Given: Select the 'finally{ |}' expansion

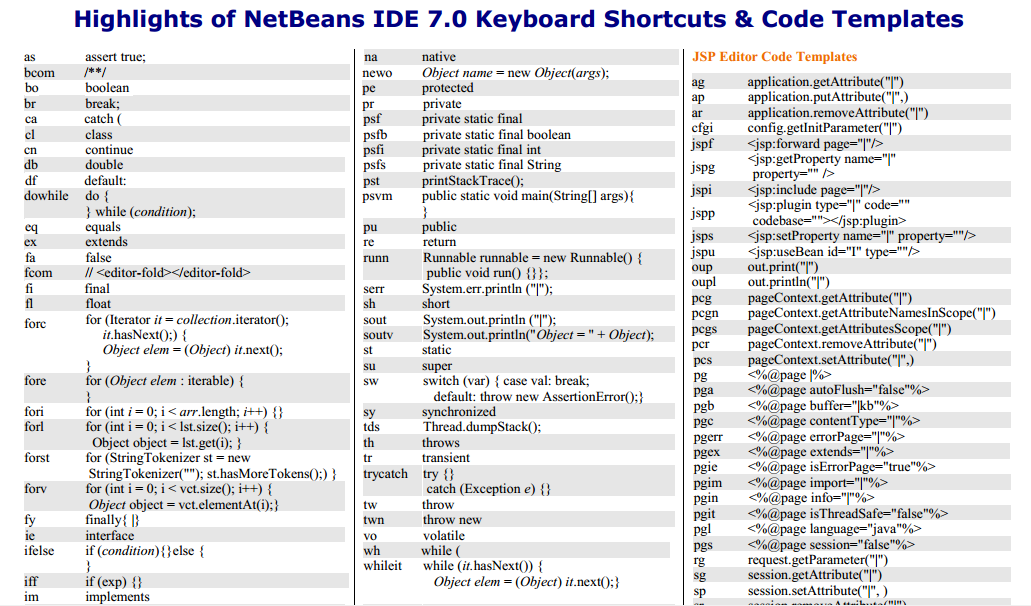Looking at the screenshot, I should tap(112, 520).
